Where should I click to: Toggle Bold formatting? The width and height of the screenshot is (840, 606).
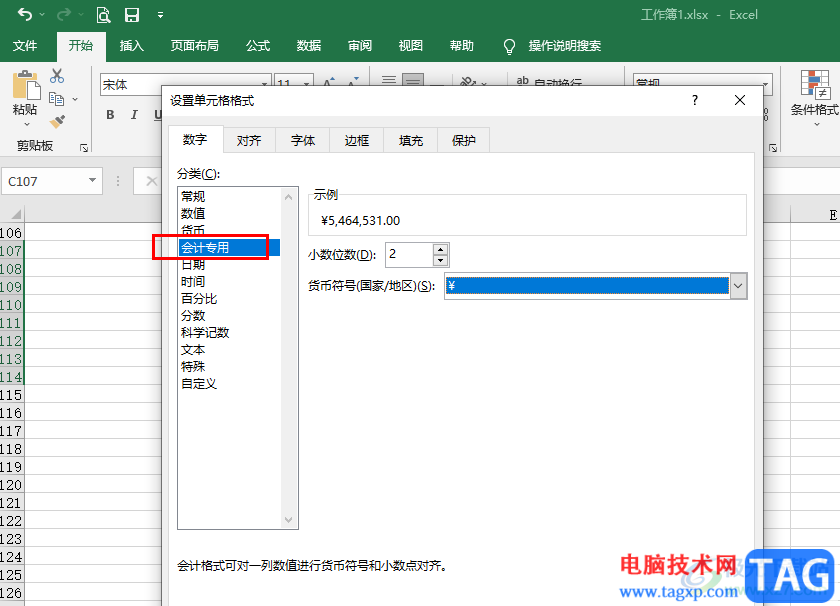(110, 115)
